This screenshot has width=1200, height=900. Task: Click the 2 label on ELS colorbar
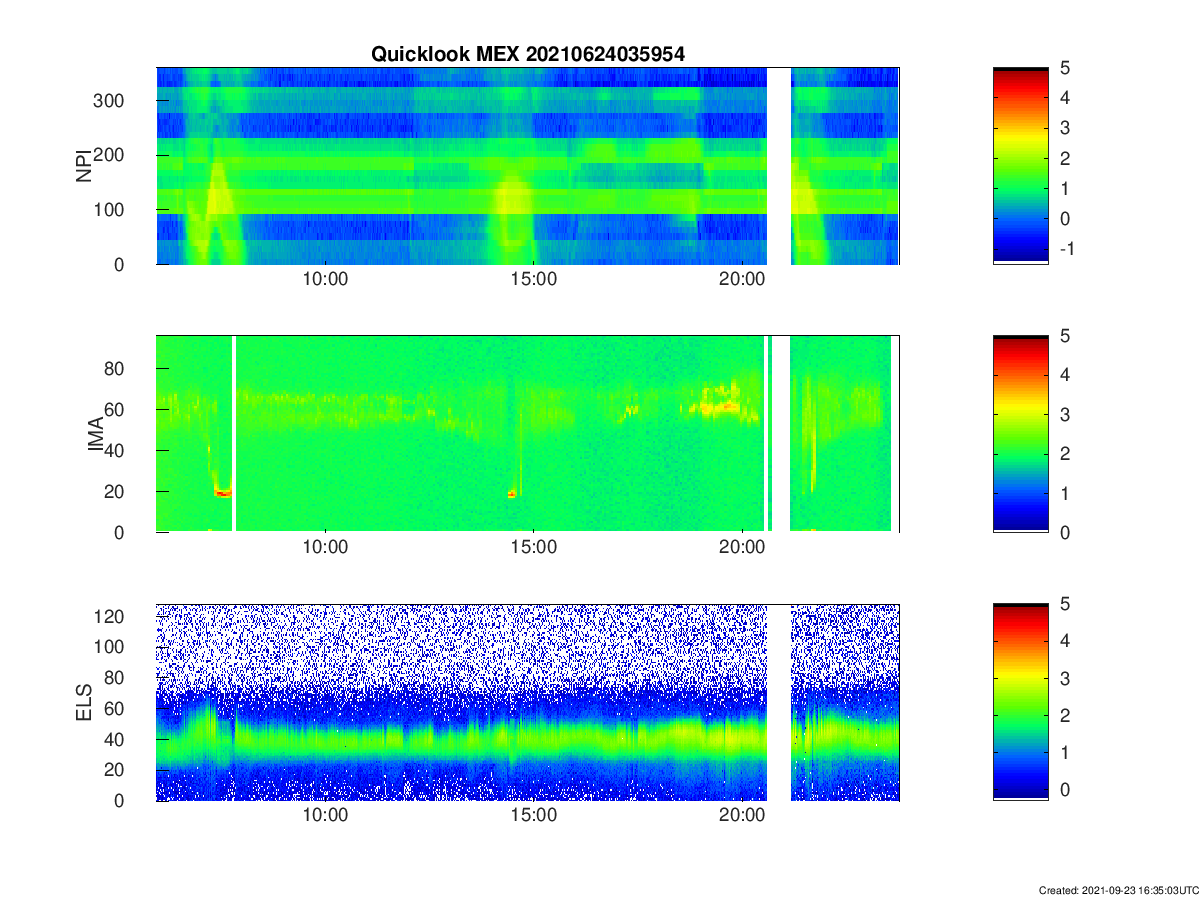coord(1066,715)
